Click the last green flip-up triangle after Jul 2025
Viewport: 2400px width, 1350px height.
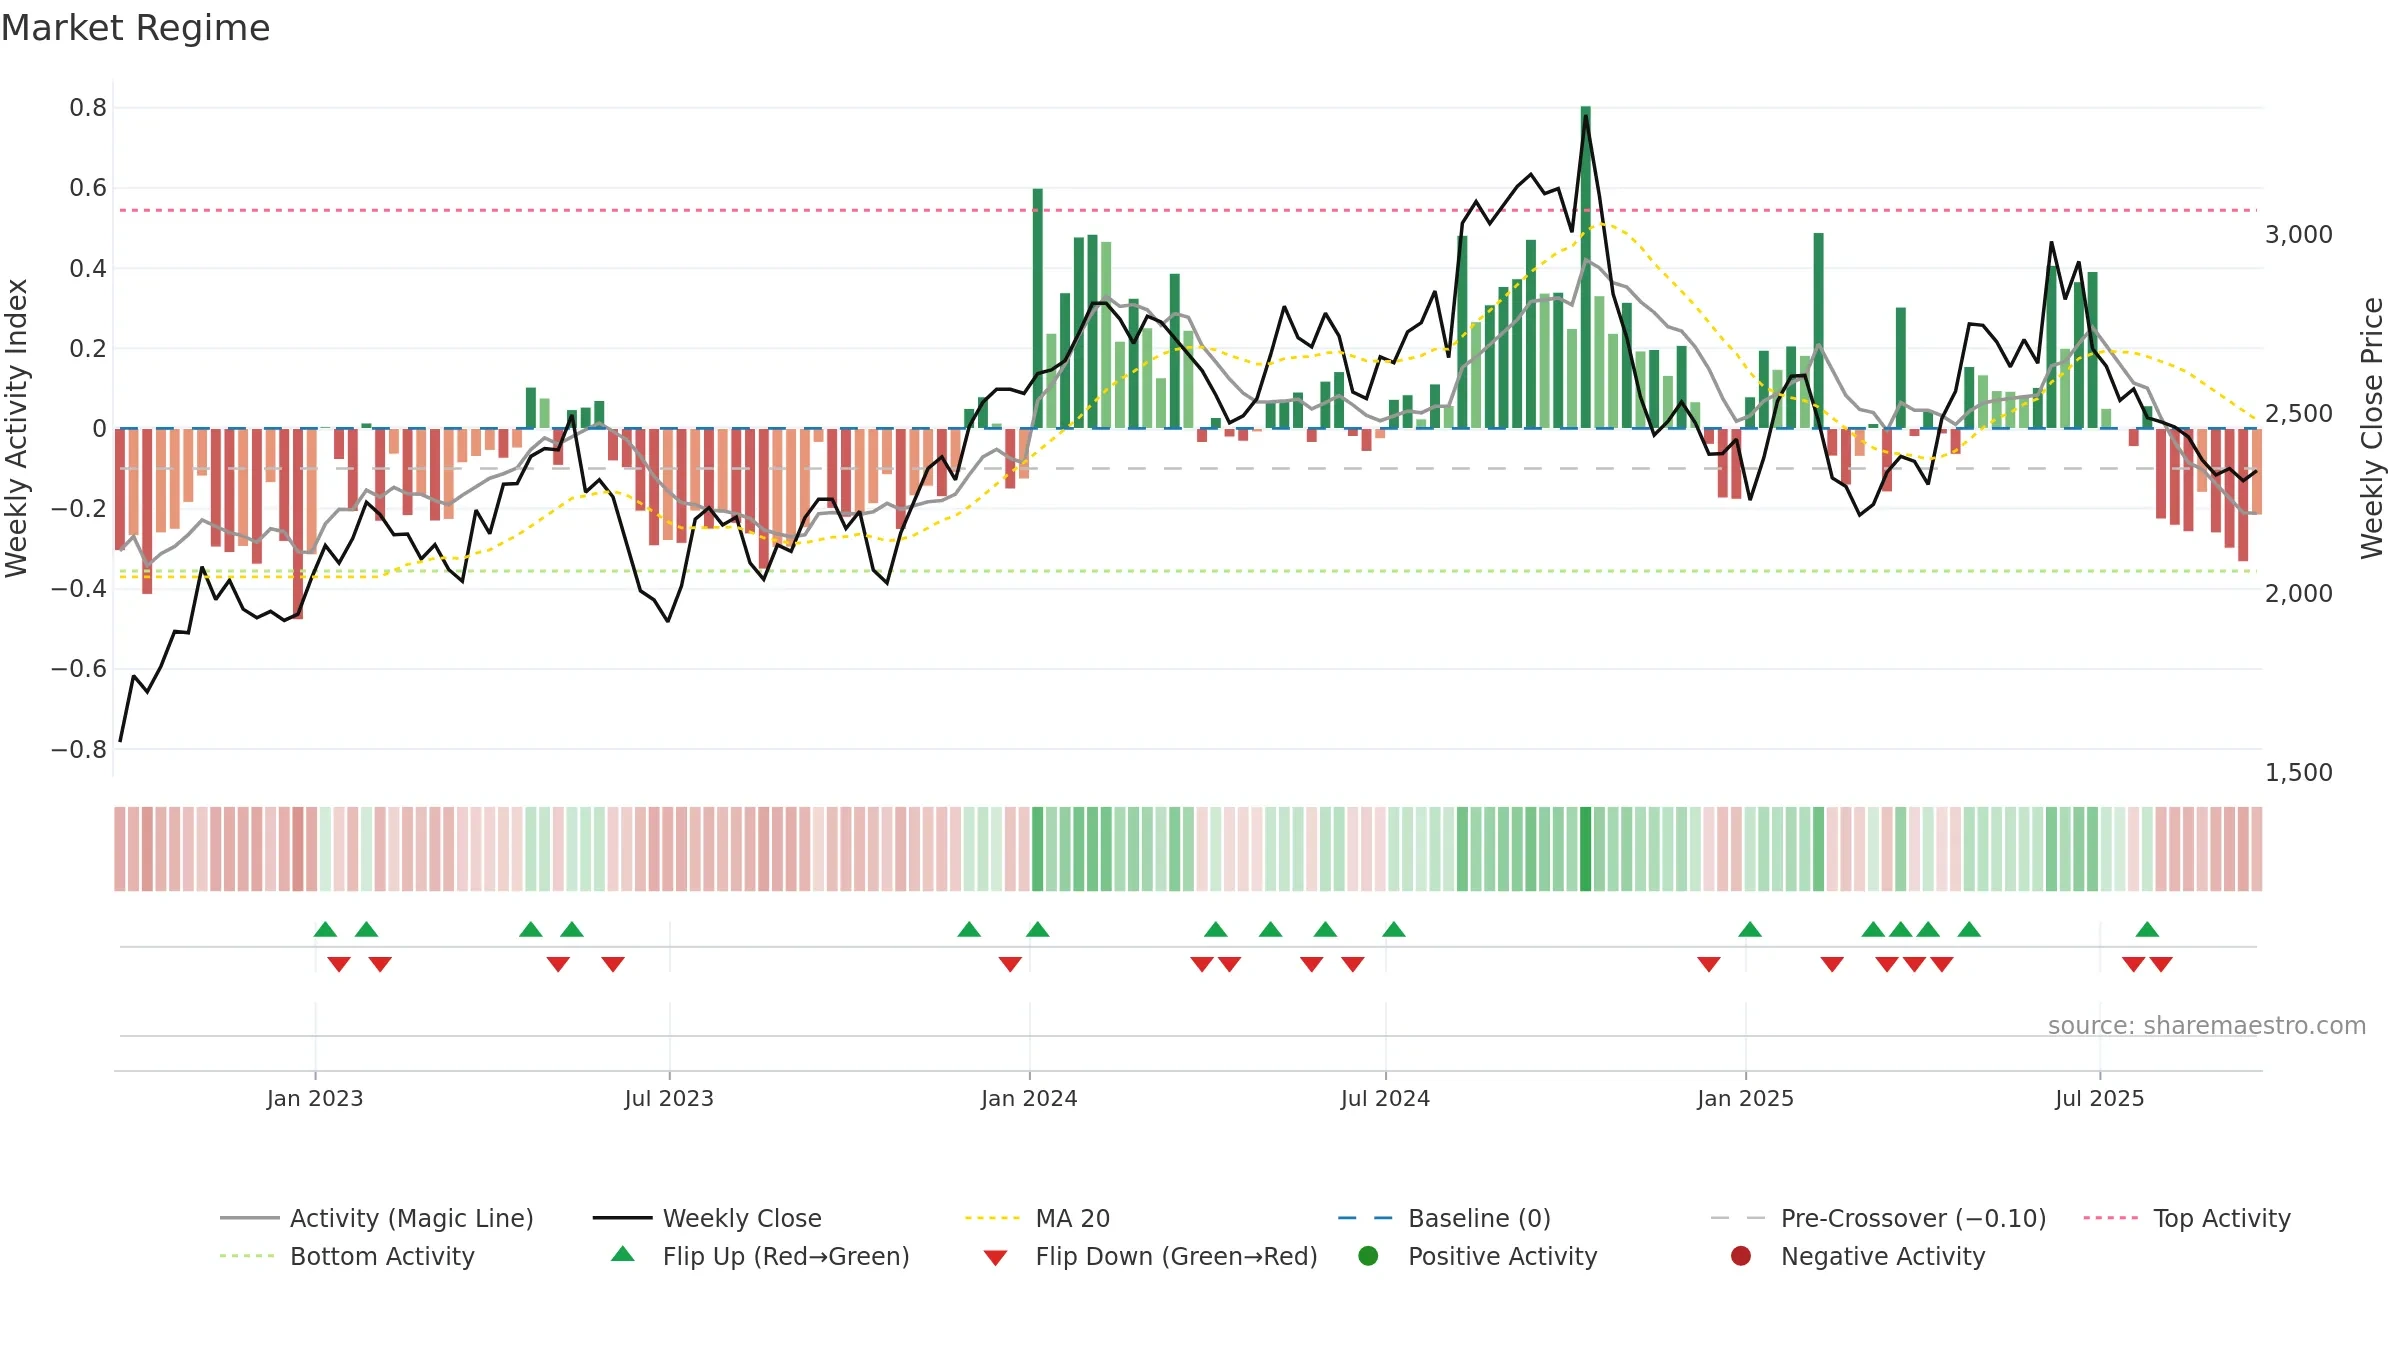[x=2147, y=929]
